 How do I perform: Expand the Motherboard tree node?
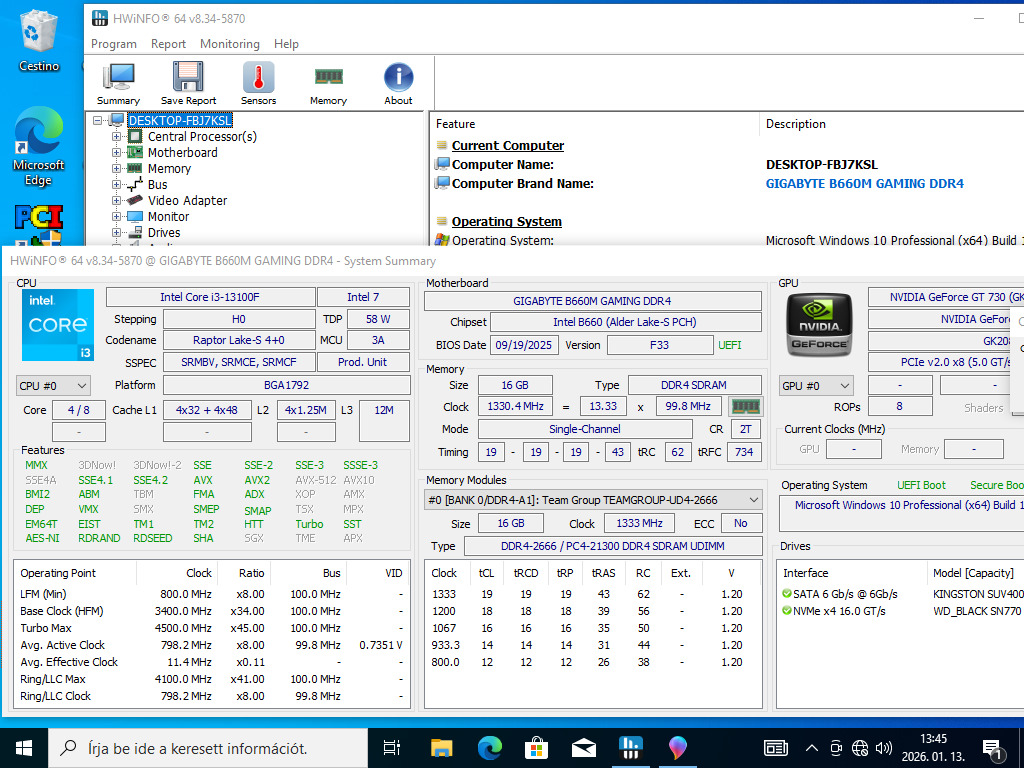(x=116, y=152)
